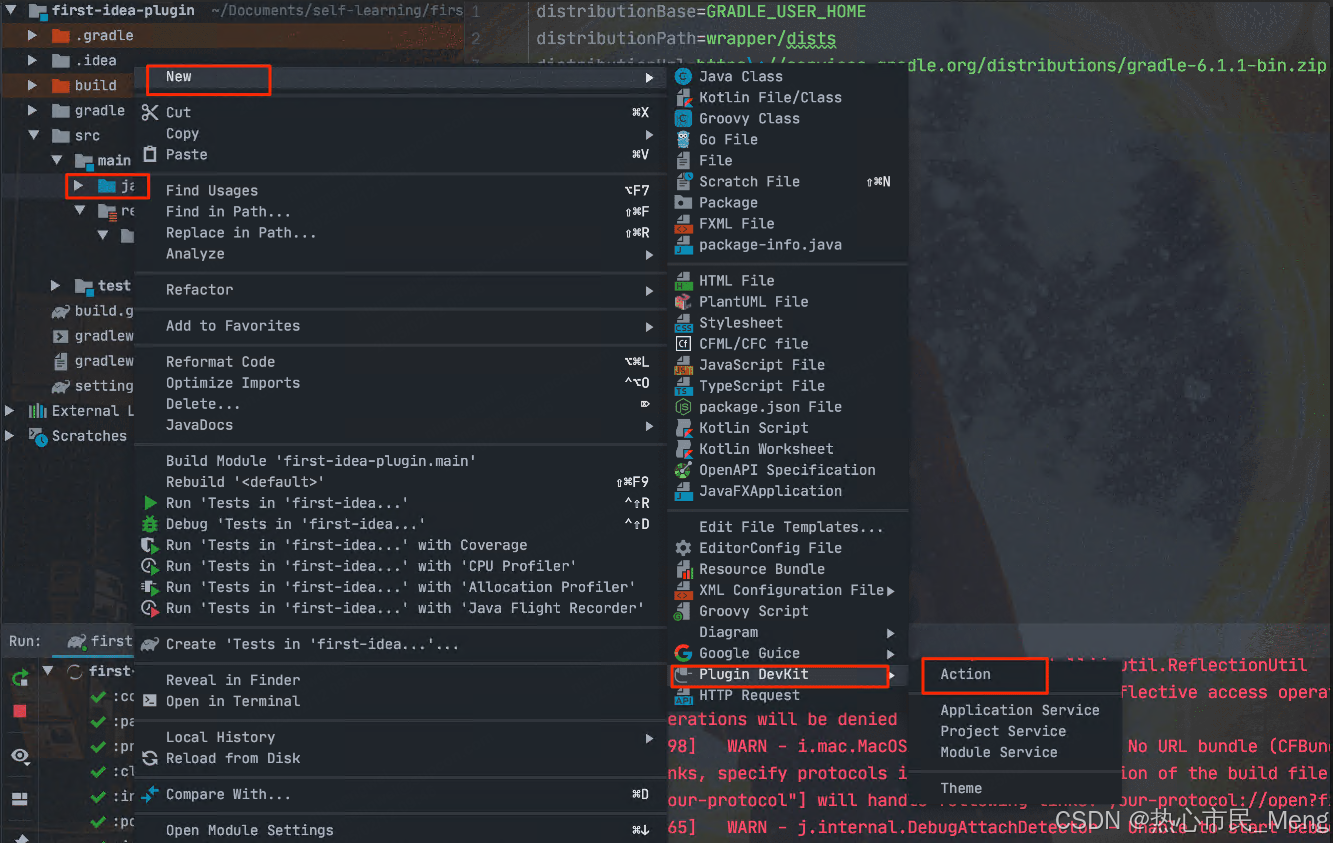Click the green Rerun icon in Run panel
This screenshot has height=843, width=1333.
tap(20, 678)
